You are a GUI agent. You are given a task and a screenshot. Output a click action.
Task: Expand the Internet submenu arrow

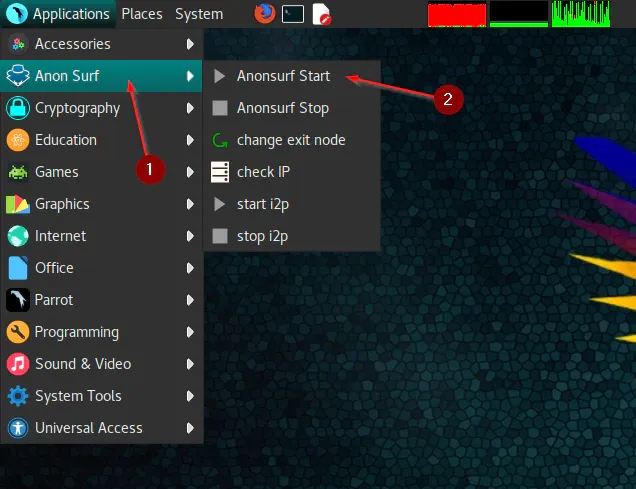[x=190, y=236]
